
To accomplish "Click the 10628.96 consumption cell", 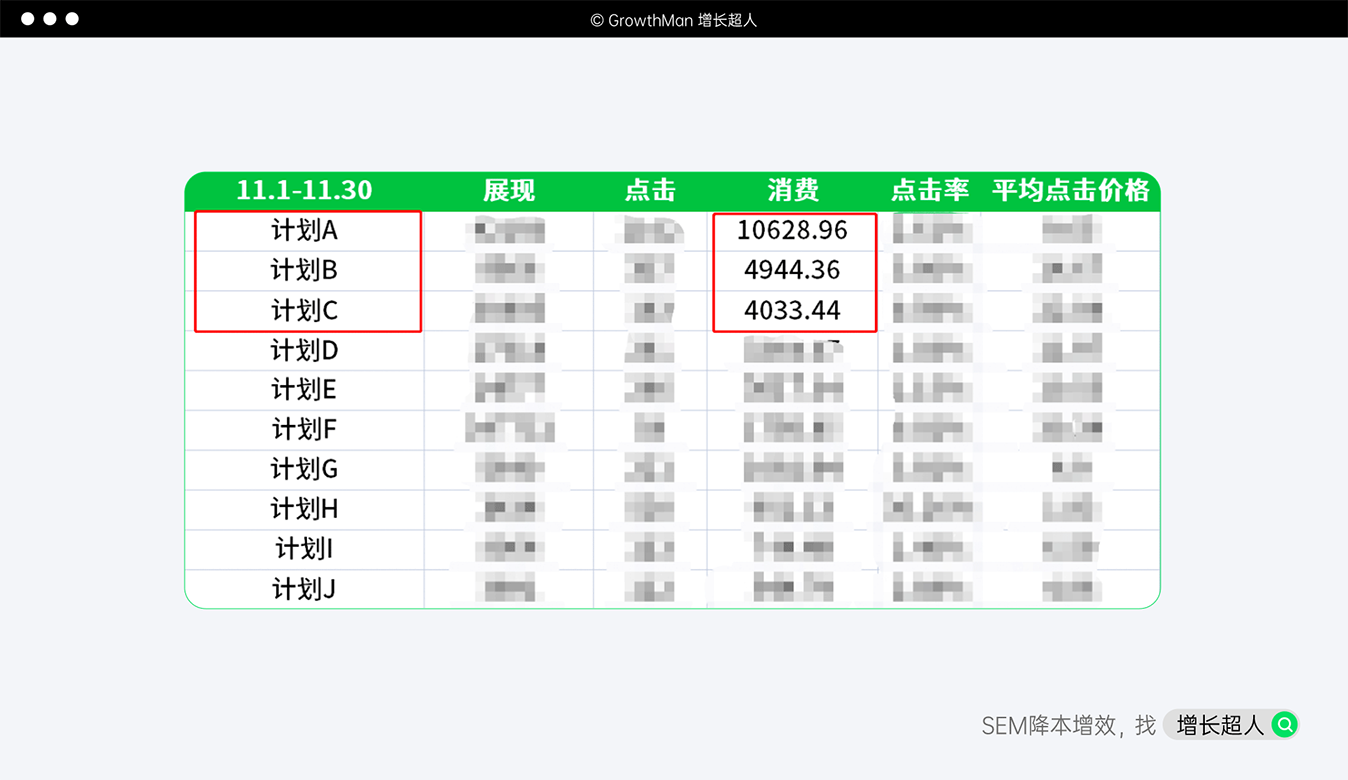I will click(792, 231).
